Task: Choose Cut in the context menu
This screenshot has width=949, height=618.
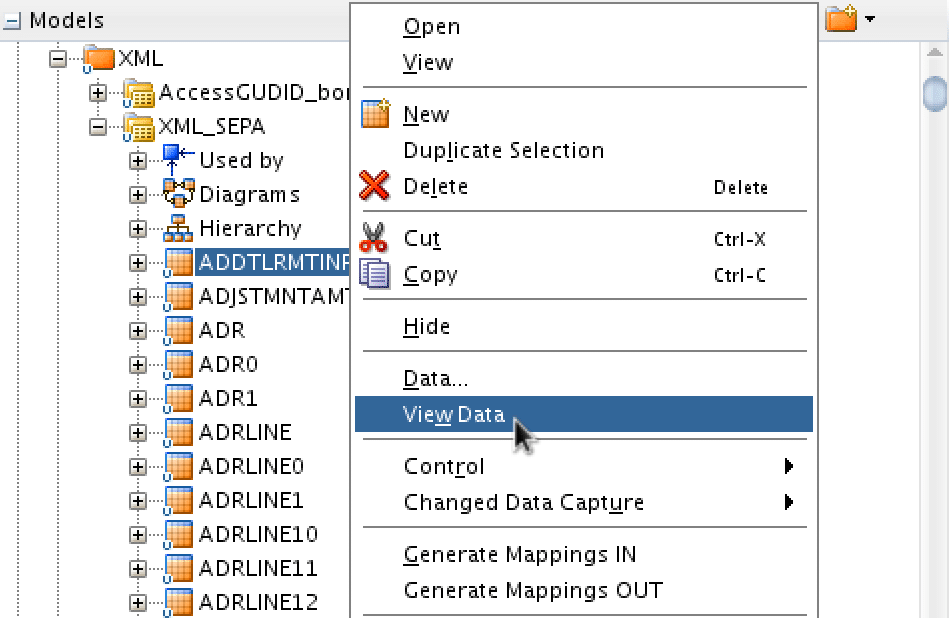Action: pos(583,238)
